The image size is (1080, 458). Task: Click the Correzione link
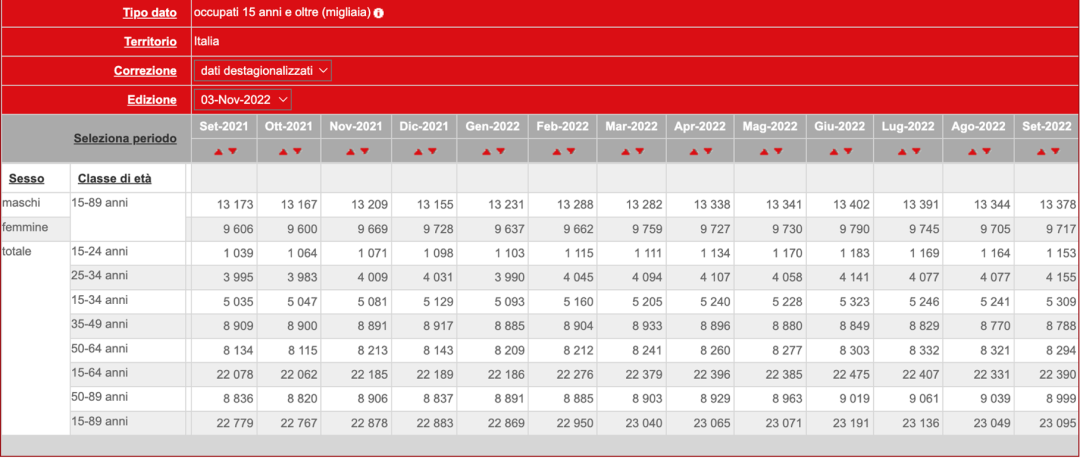[x=145, y=71]
